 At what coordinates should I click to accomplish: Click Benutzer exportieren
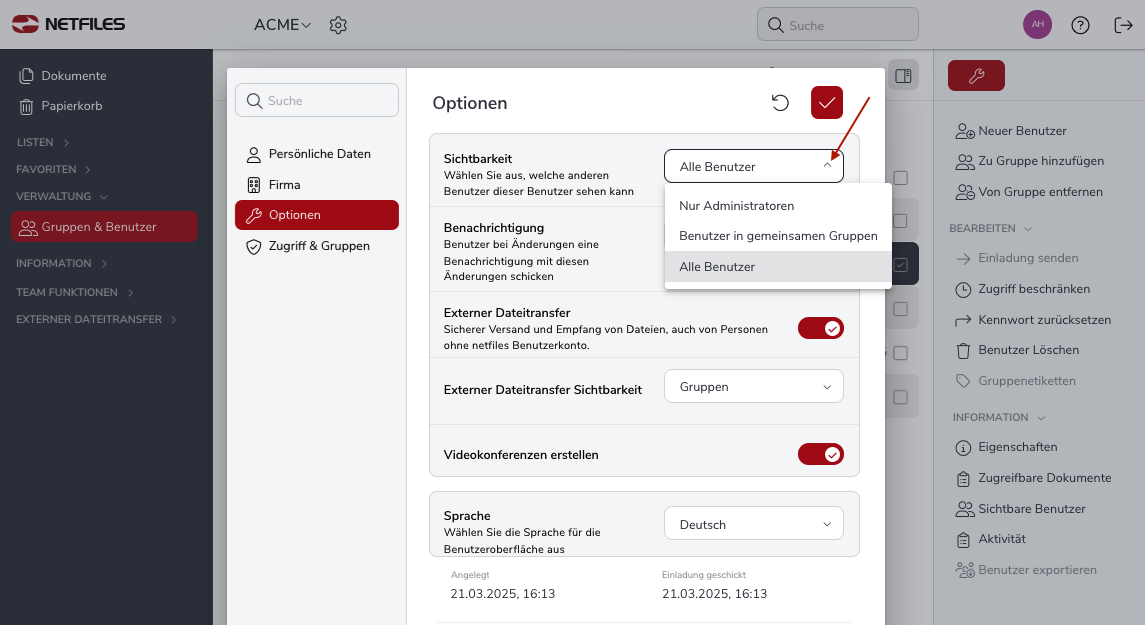1026,570
